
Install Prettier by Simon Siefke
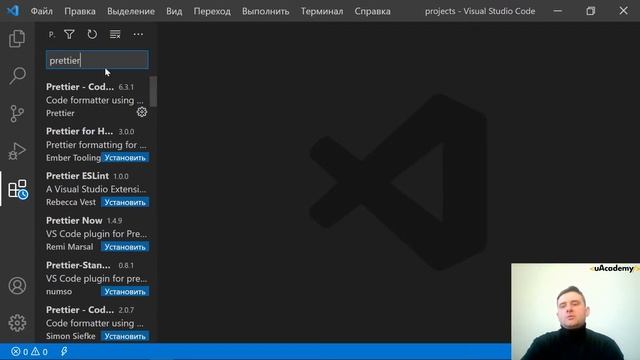click(125, 336)
